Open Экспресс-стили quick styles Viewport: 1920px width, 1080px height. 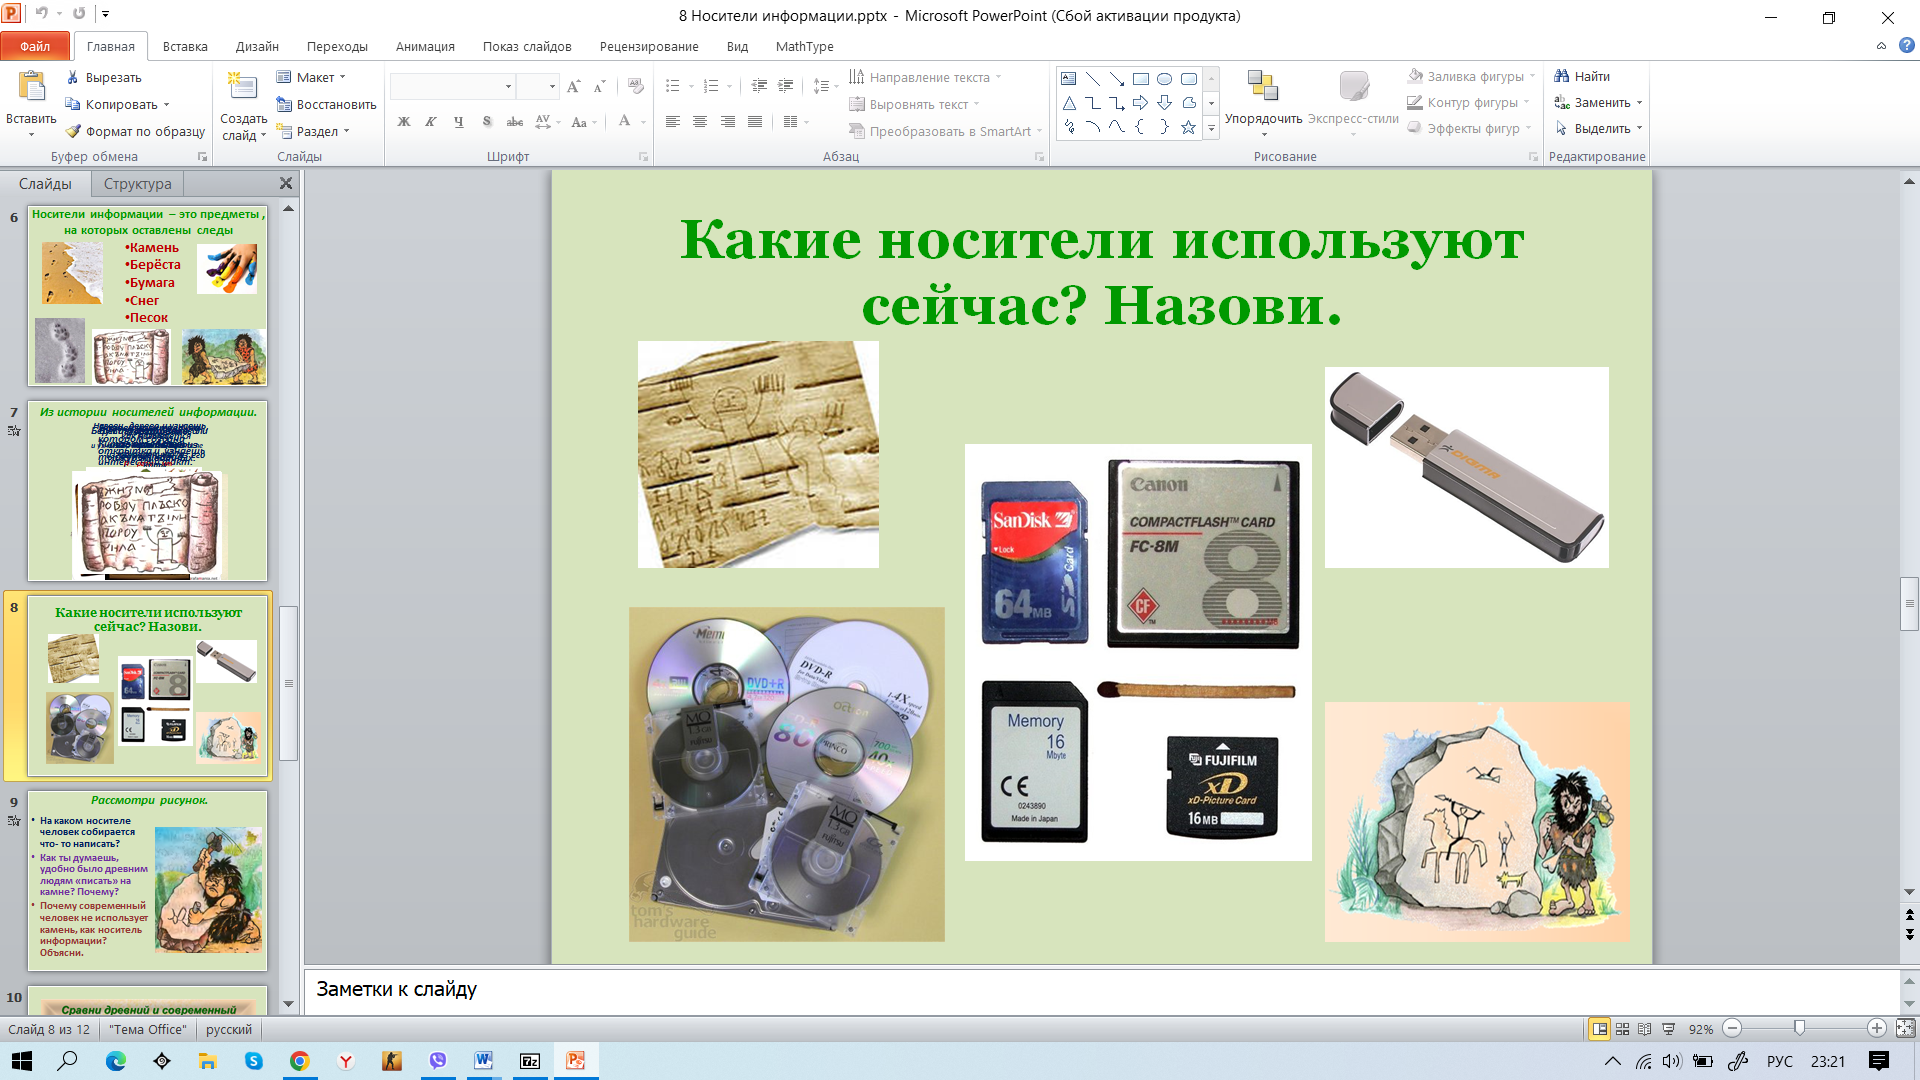(1353, 103)
